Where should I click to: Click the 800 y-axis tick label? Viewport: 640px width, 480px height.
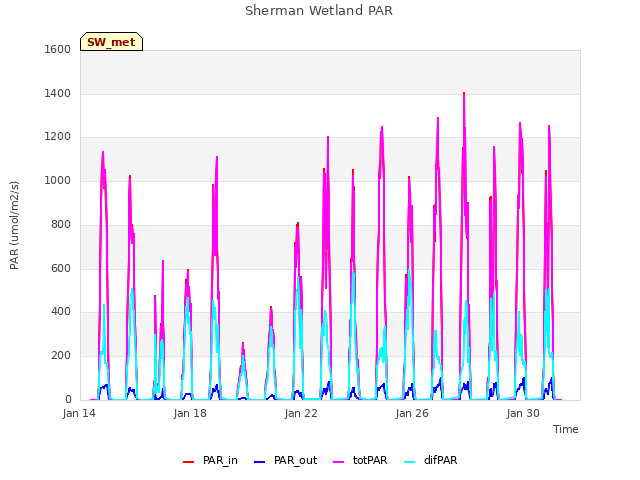(61, 224)
